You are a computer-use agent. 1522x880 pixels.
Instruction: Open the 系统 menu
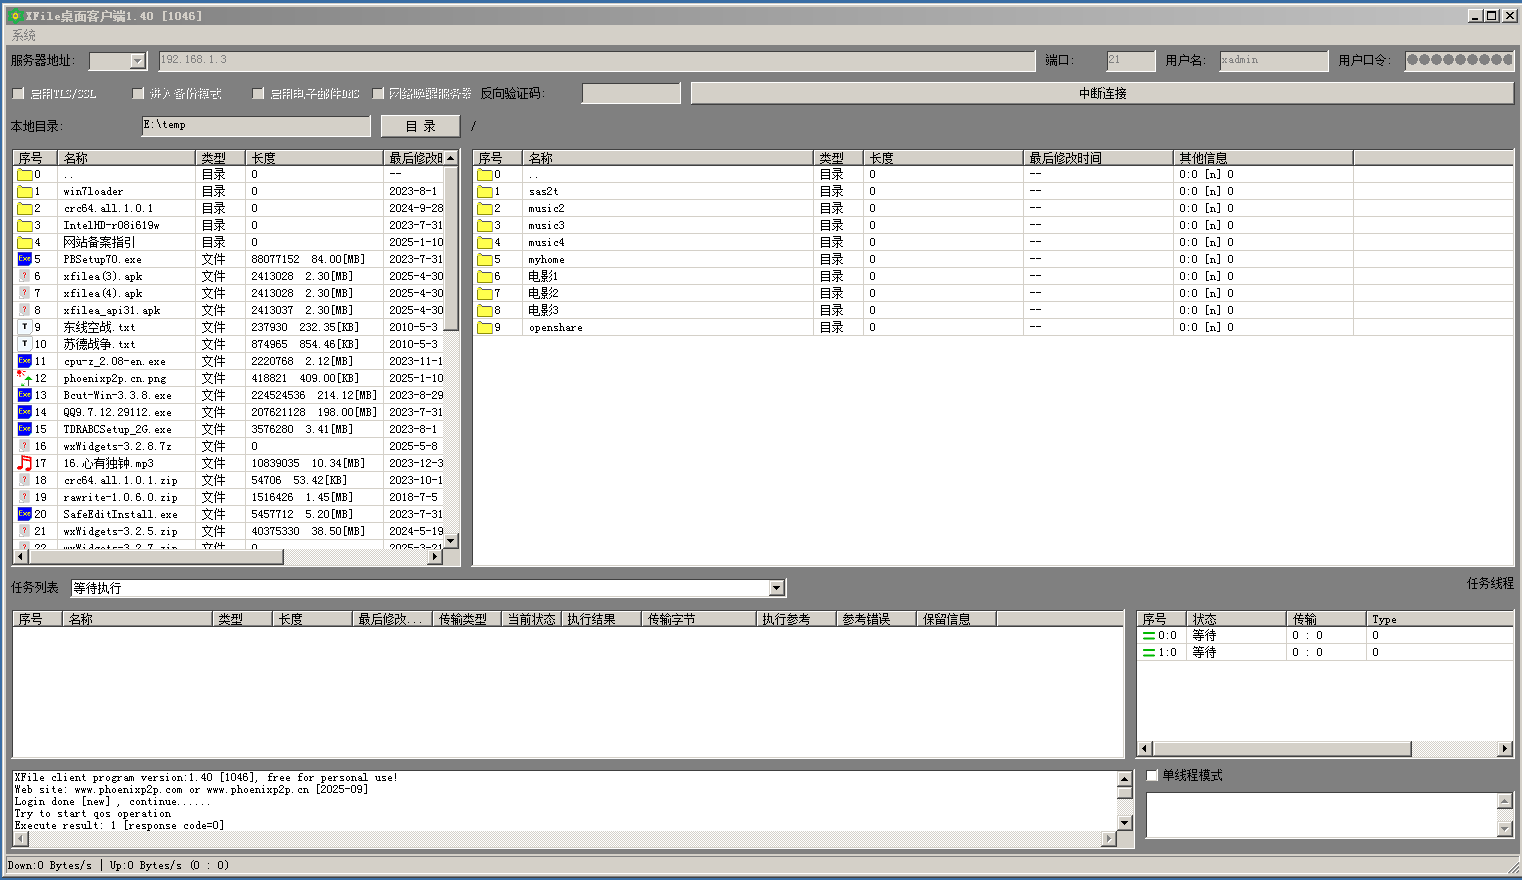[24, 35]
